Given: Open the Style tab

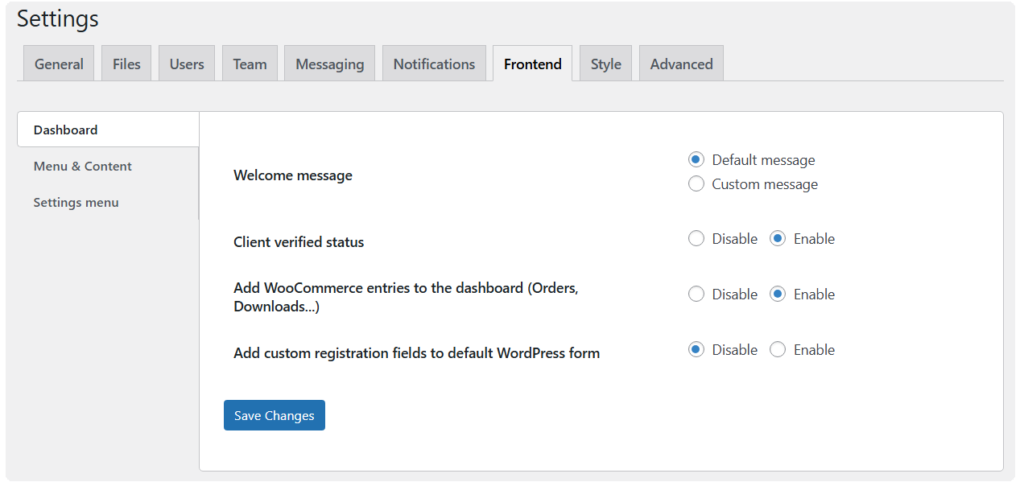Looking at the screenshot, I should pos(605,64).
